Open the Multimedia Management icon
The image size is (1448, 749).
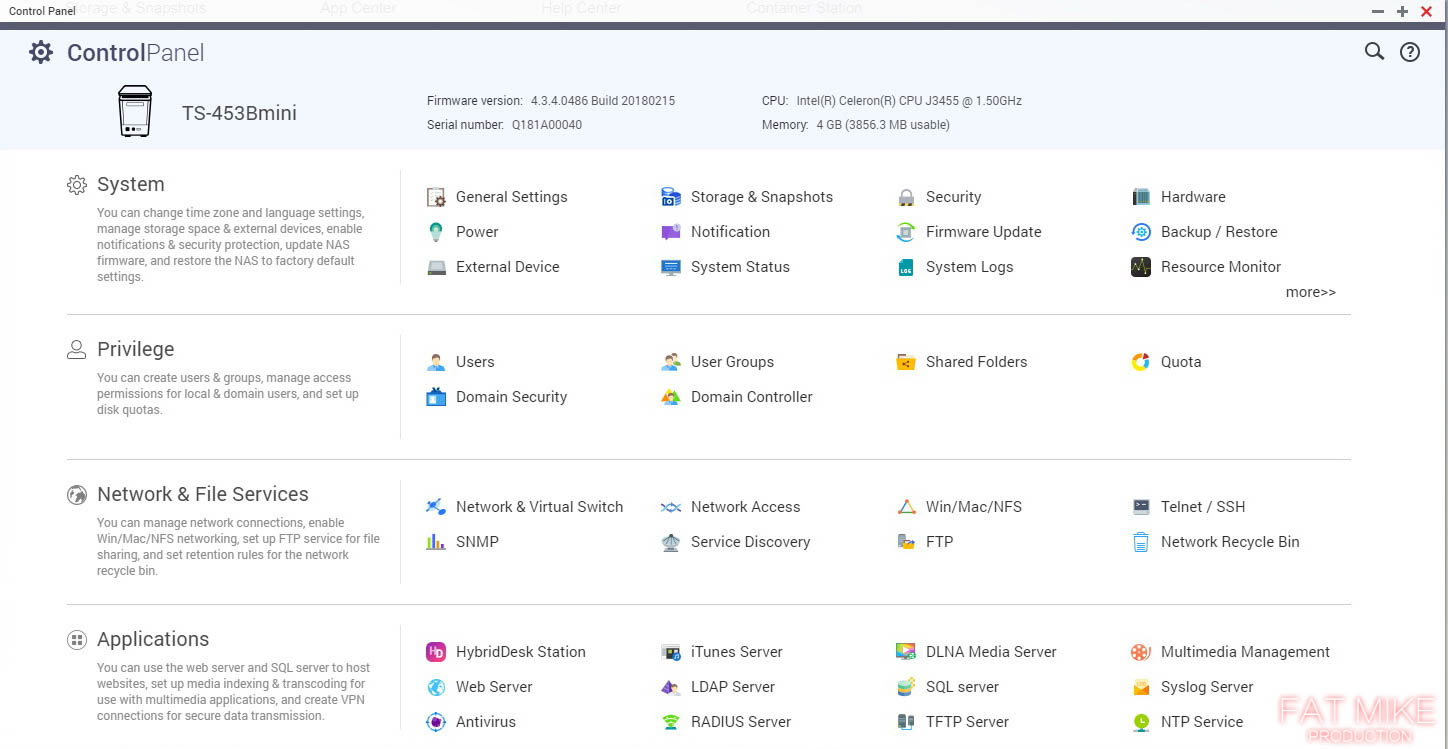pyautogui.click(x=1141, y=652)
